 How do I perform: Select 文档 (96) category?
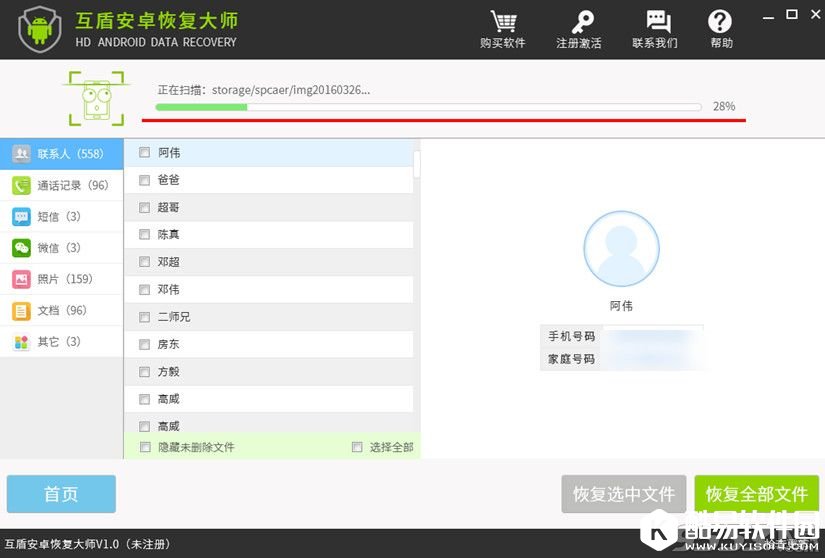pyautogui.click(x=62, y=310)
